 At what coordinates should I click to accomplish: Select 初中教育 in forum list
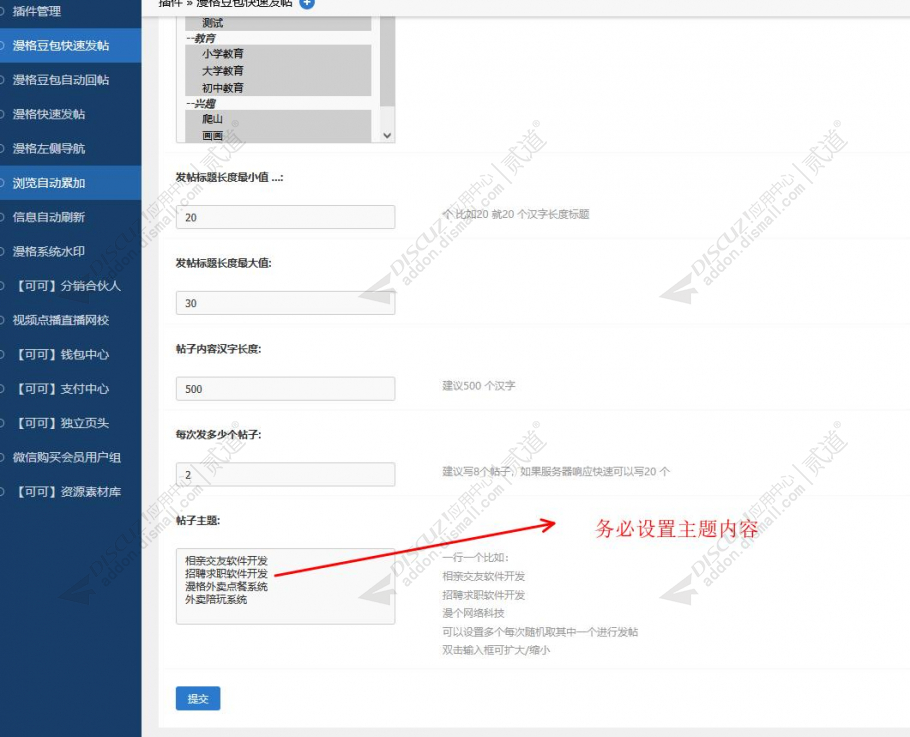coord(278,88)
